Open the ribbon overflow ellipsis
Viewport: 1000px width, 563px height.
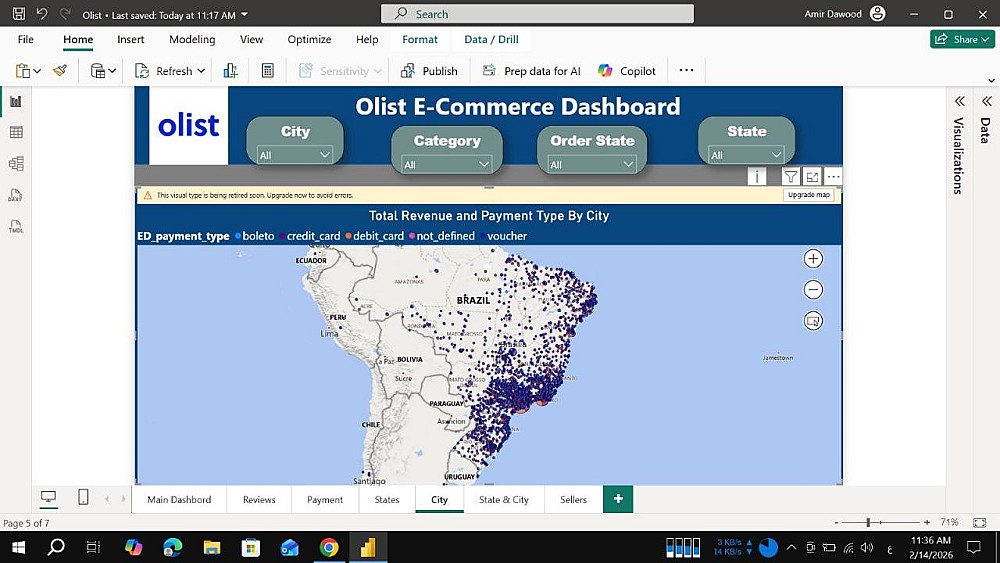(x=686, y=70)
